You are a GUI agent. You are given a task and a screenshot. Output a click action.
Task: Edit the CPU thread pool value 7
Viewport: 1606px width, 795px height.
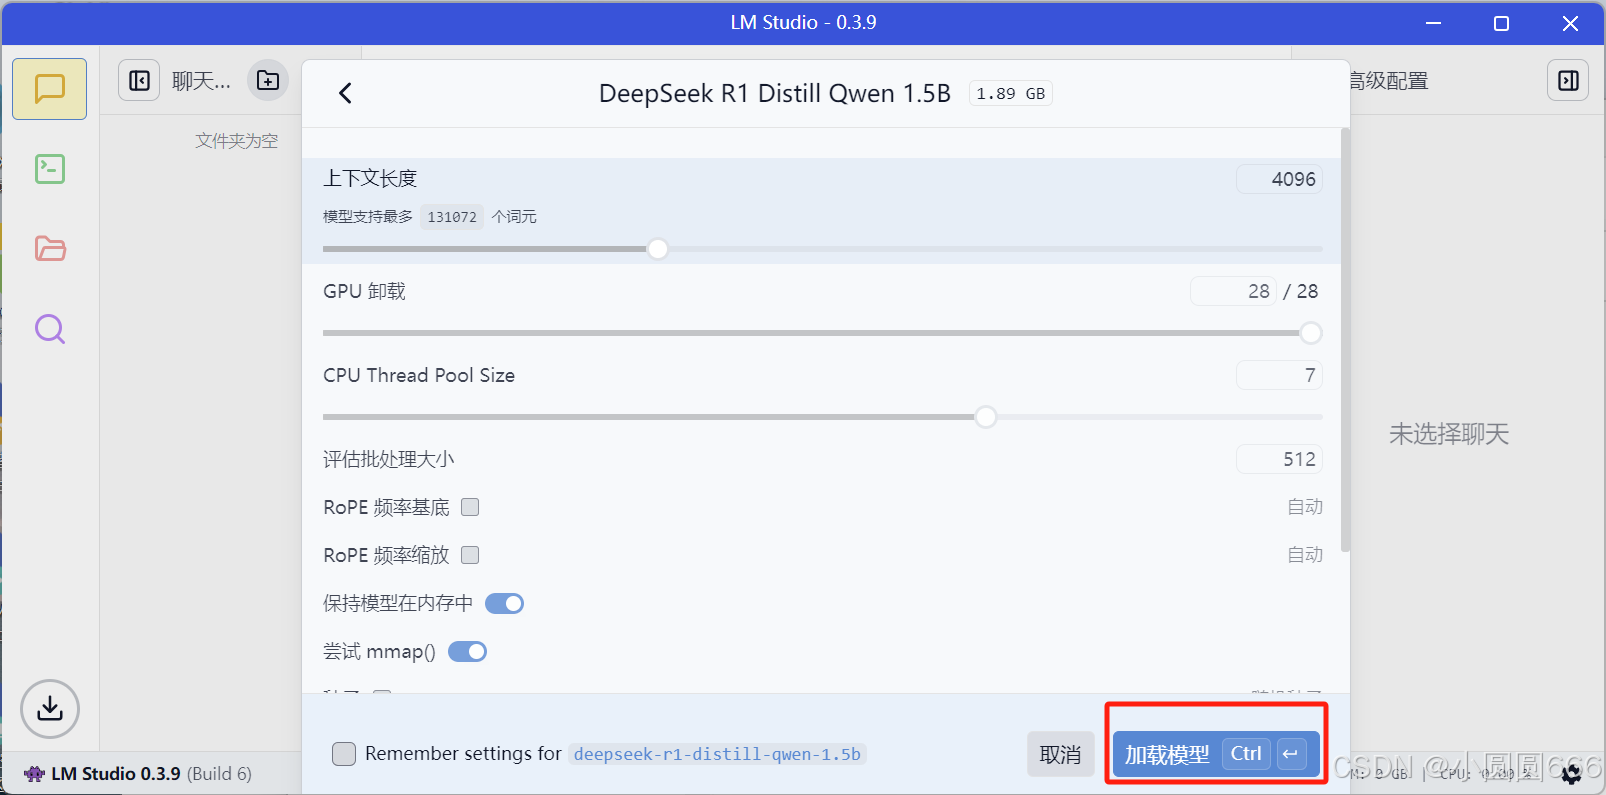pyautogui.click(x=1279, y=375)
